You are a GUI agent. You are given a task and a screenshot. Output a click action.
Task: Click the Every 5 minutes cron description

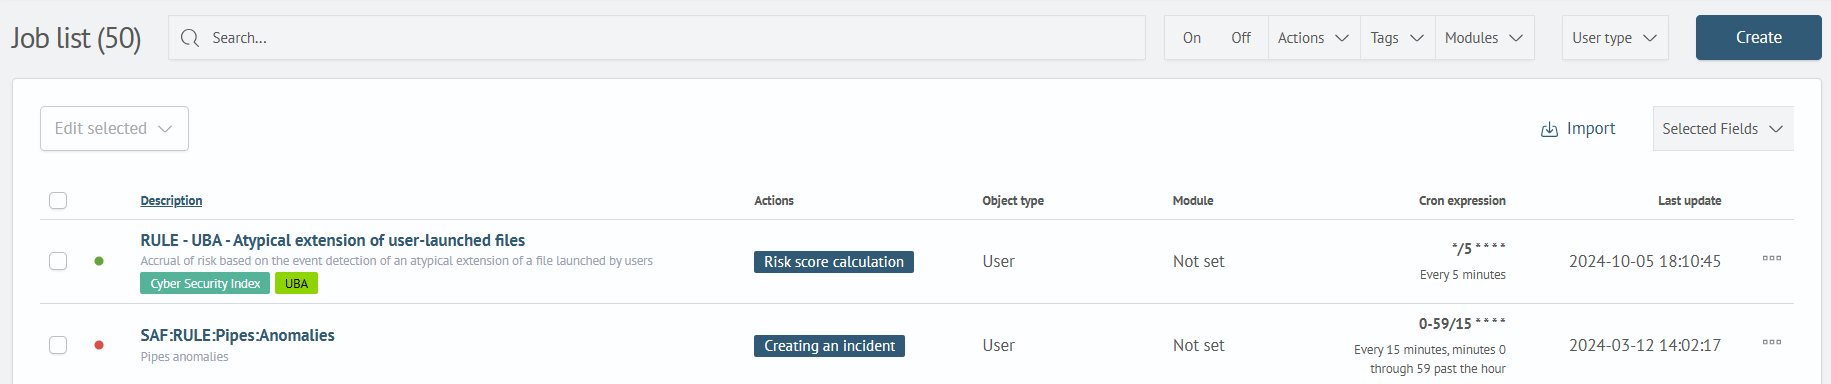[1462, 275]
